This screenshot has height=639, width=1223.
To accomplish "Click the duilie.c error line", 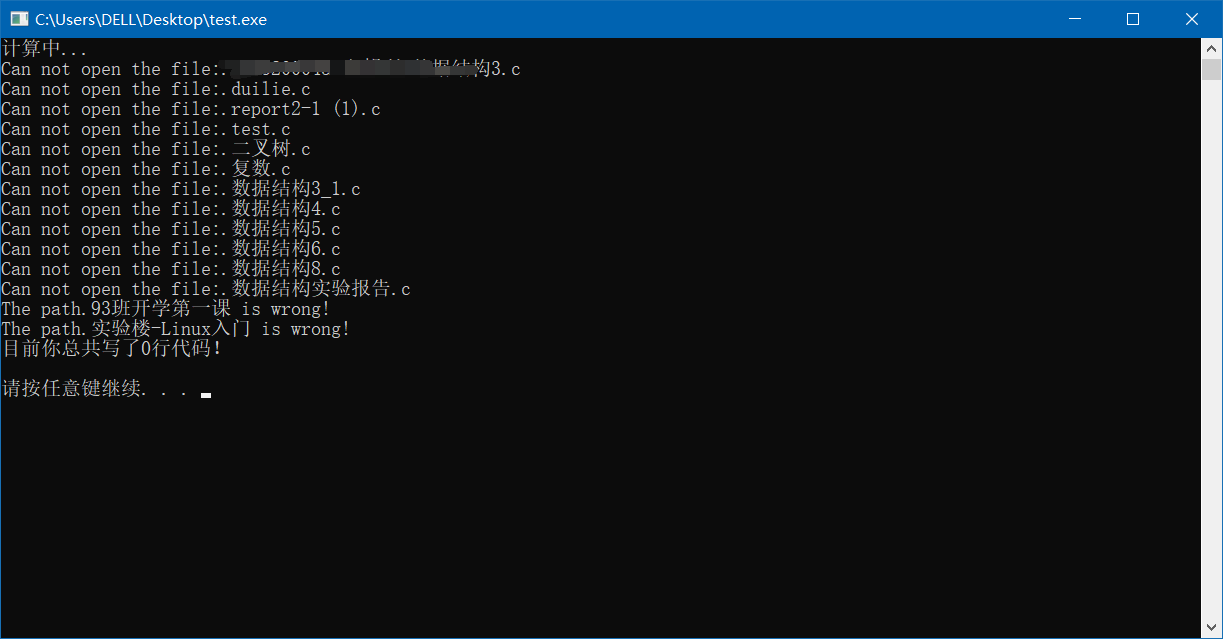I will pos(155,89).
